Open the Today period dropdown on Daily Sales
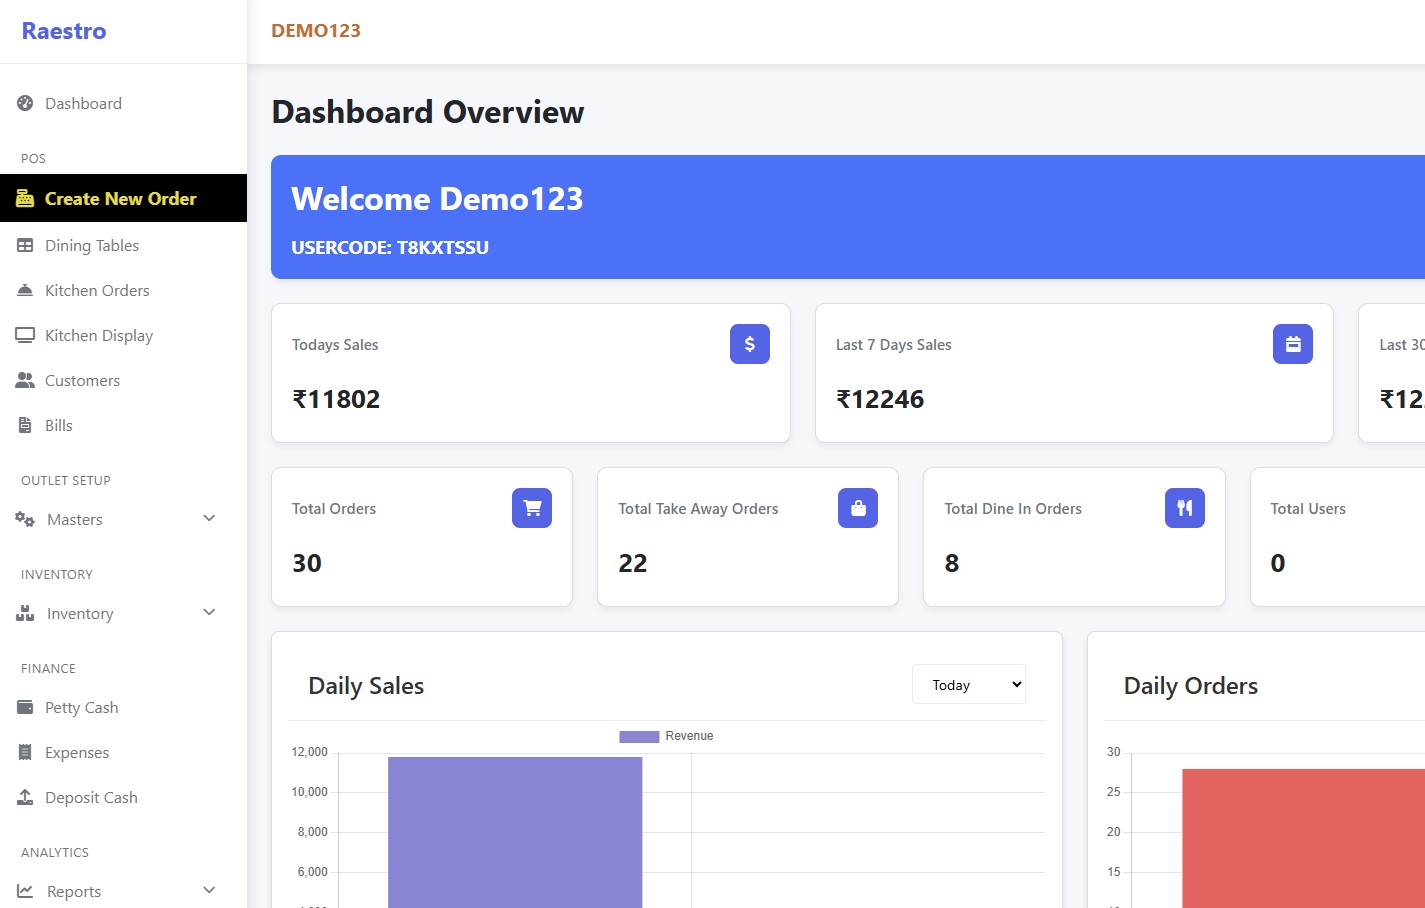The height and width of the screenshot is (908, 1425). tap(968, 684)
